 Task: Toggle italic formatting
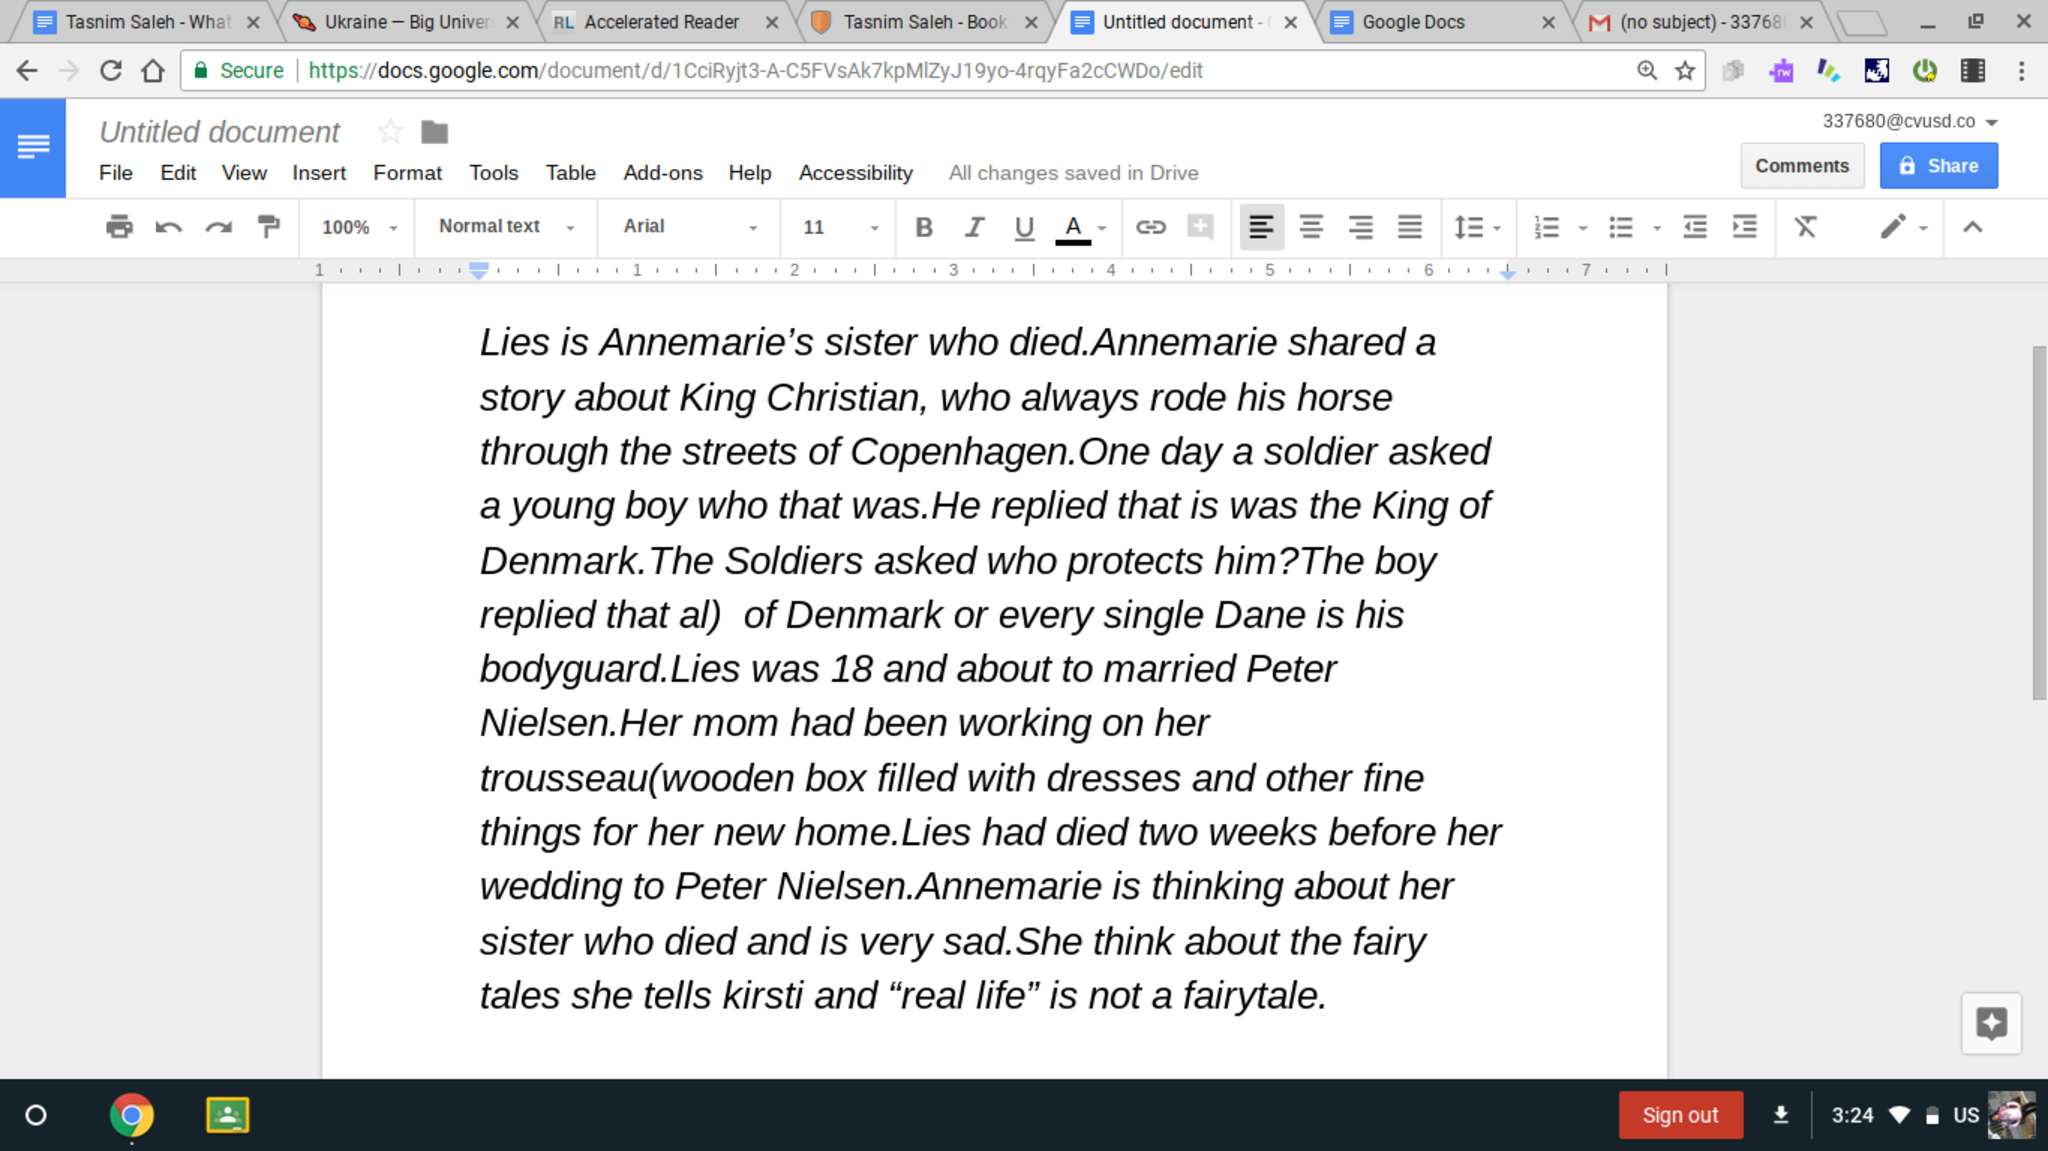point(973,227)
